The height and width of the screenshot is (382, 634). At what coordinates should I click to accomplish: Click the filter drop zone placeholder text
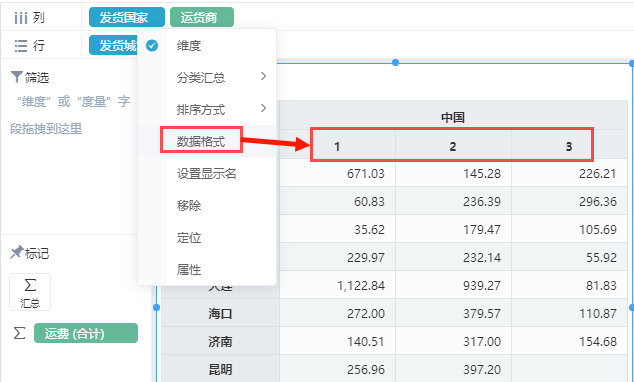[x=70, y=115]
